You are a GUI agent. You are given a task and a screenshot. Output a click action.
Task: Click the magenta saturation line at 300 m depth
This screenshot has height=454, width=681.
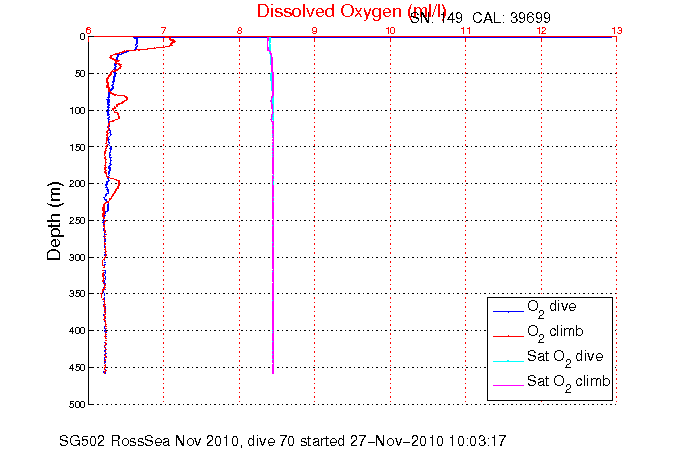pyautogui.click(x=273, y=258)
